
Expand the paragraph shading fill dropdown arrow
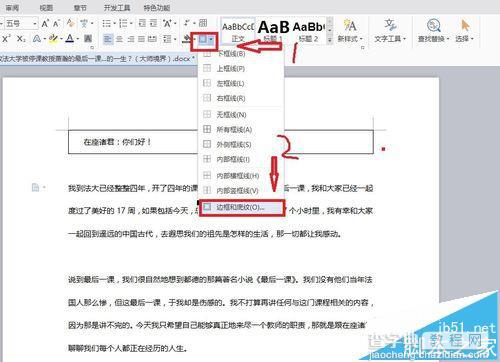tap(194, 40)
